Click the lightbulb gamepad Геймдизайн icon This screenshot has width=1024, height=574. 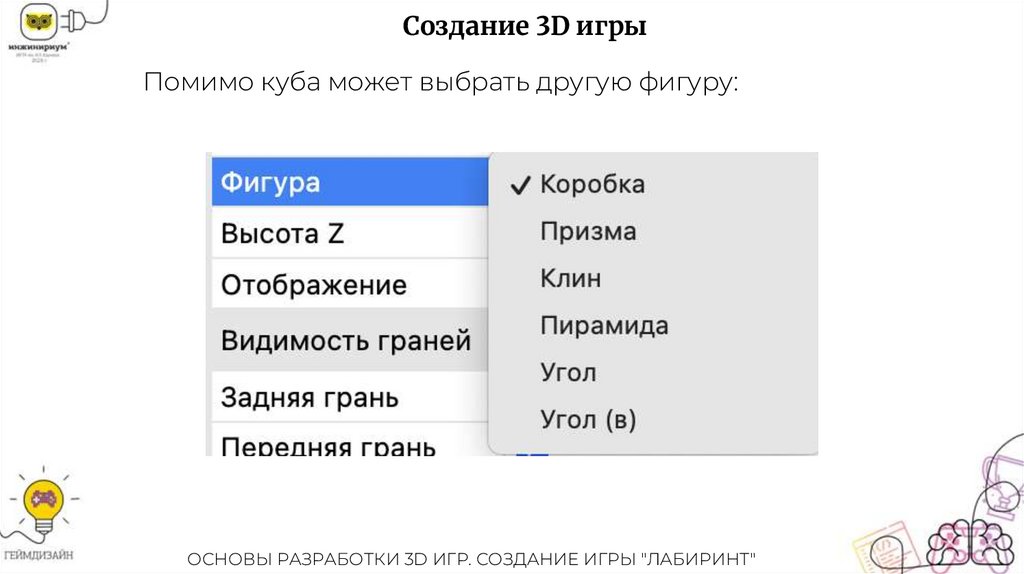[41, 503]
